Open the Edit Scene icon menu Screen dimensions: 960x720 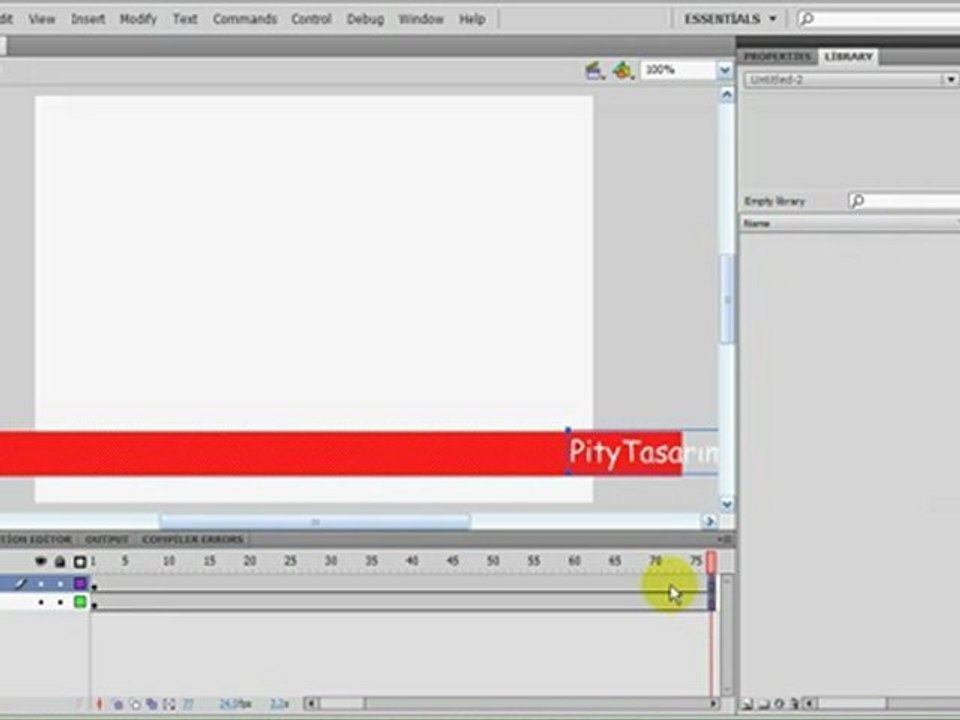pyautogui.click(x=594, y=71)
